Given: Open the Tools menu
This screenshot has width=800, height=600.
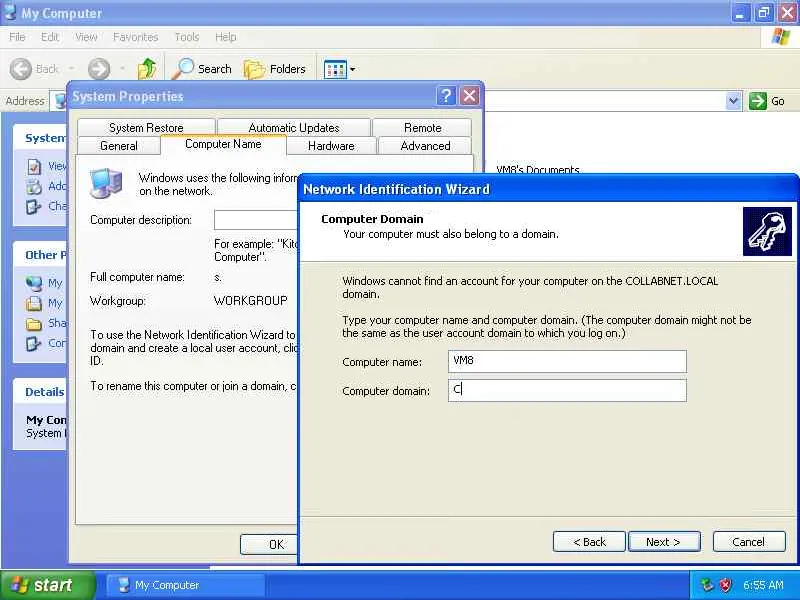Looking at the screenshot, I should pyautogui.click(x=187, y=37).
